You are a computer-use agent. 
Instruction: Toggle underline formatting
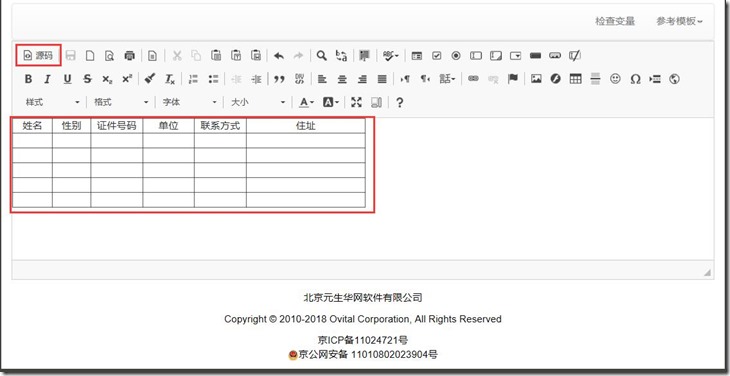(x=68, y=79)
